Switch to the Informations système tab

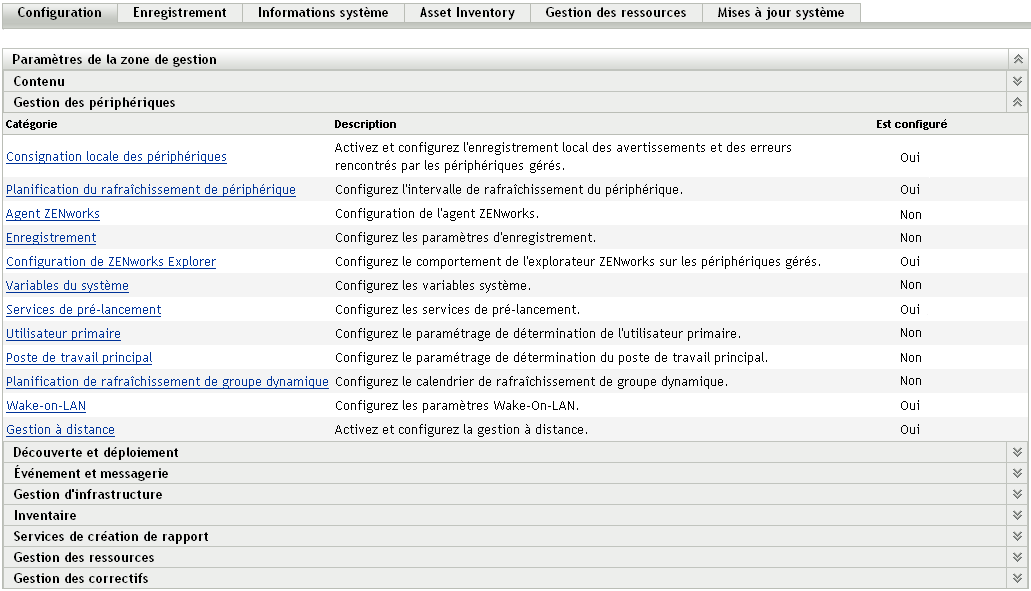pyautogui.click(x=322, y=13)
